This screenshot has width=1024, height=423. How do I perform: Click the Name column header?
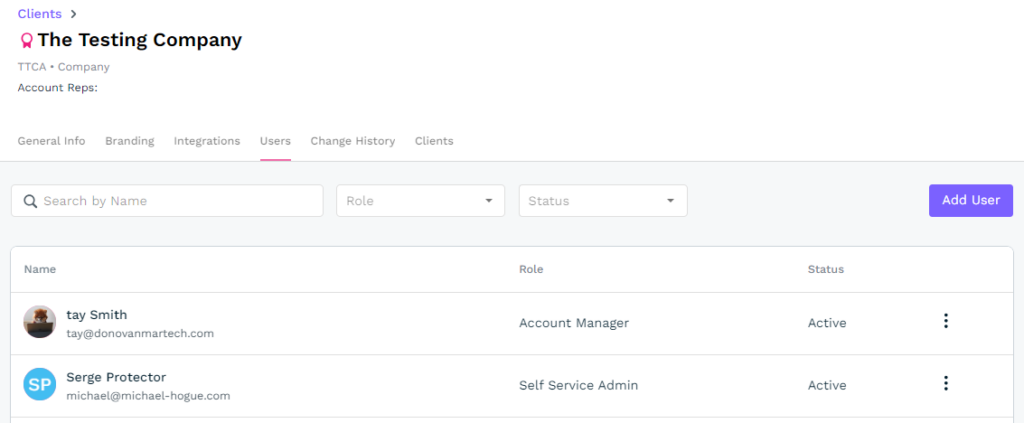[x=40, y=269]
